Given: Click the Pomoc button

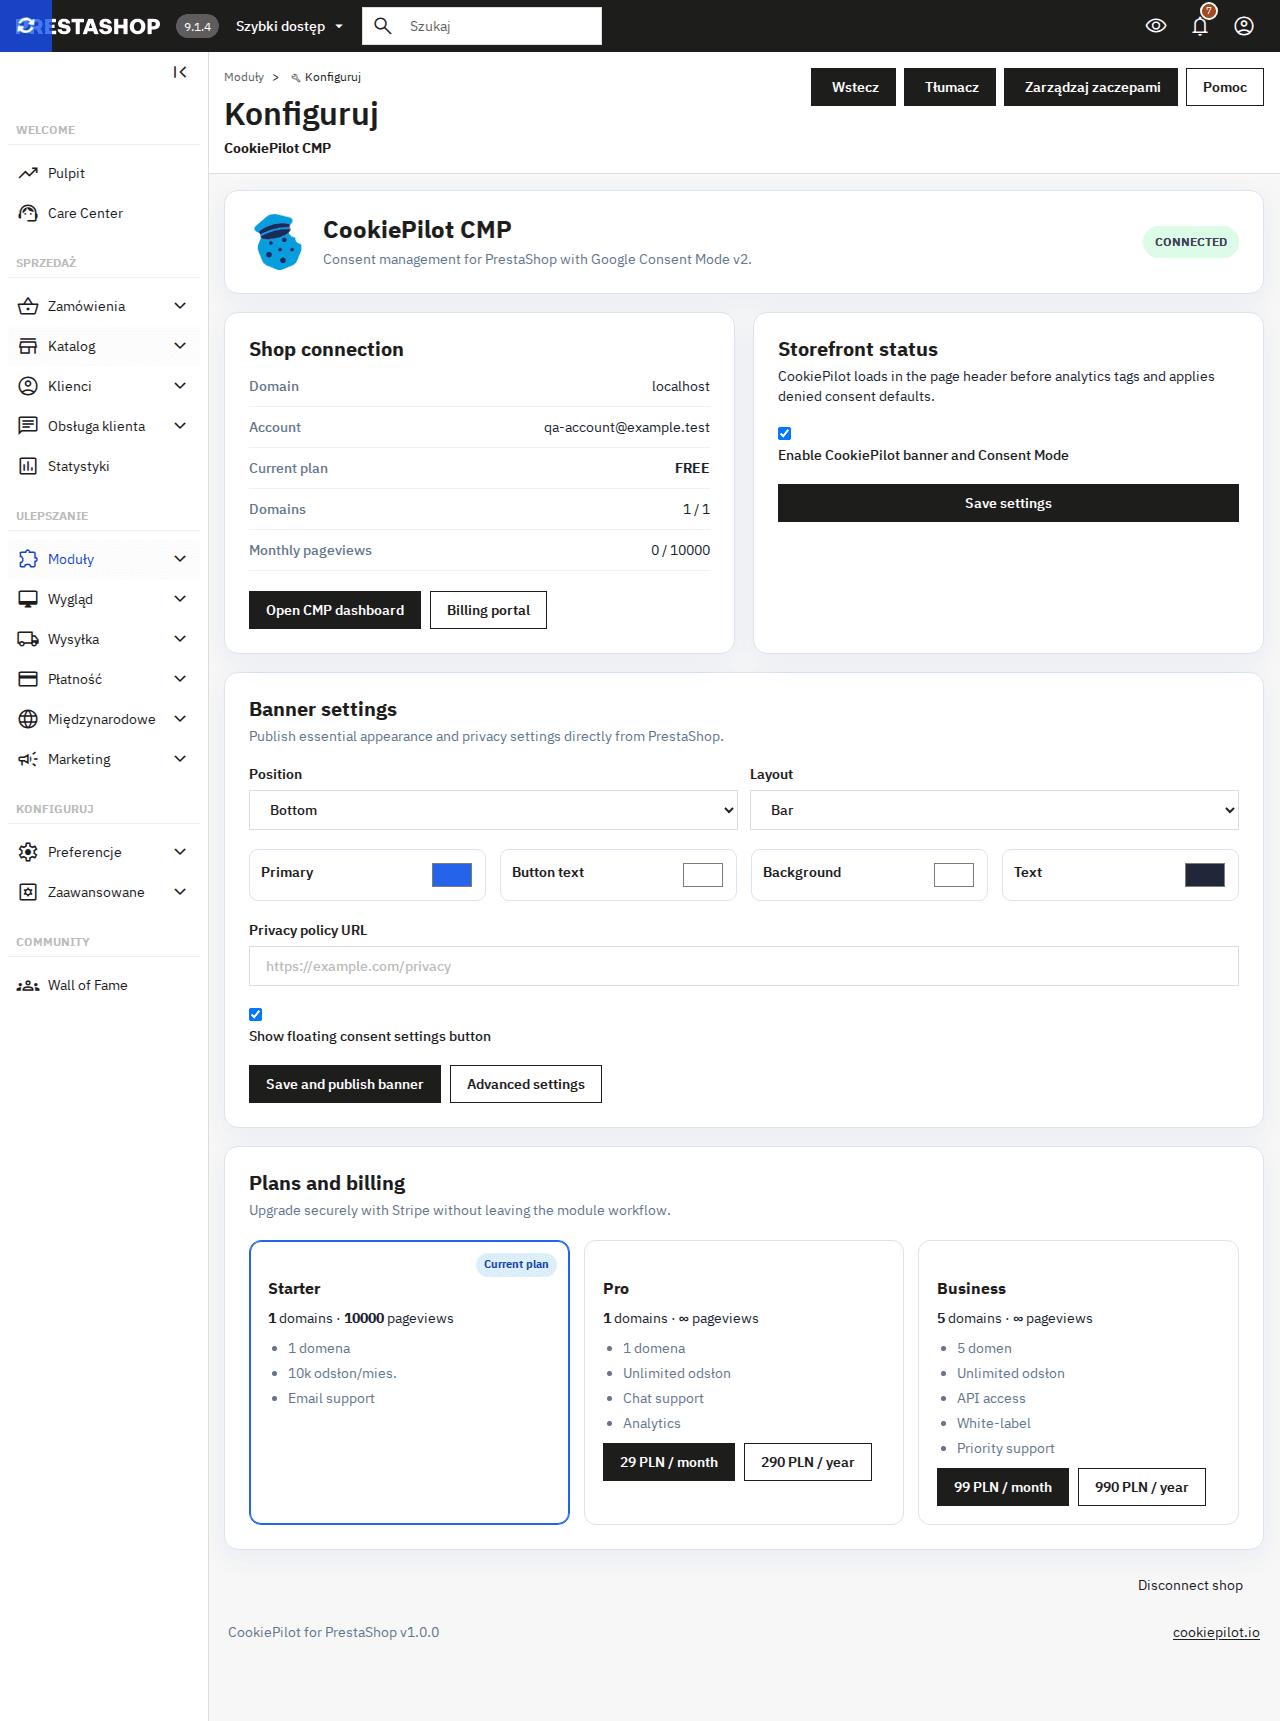Looking at the screenshot, I should [x=1225, y=87].
